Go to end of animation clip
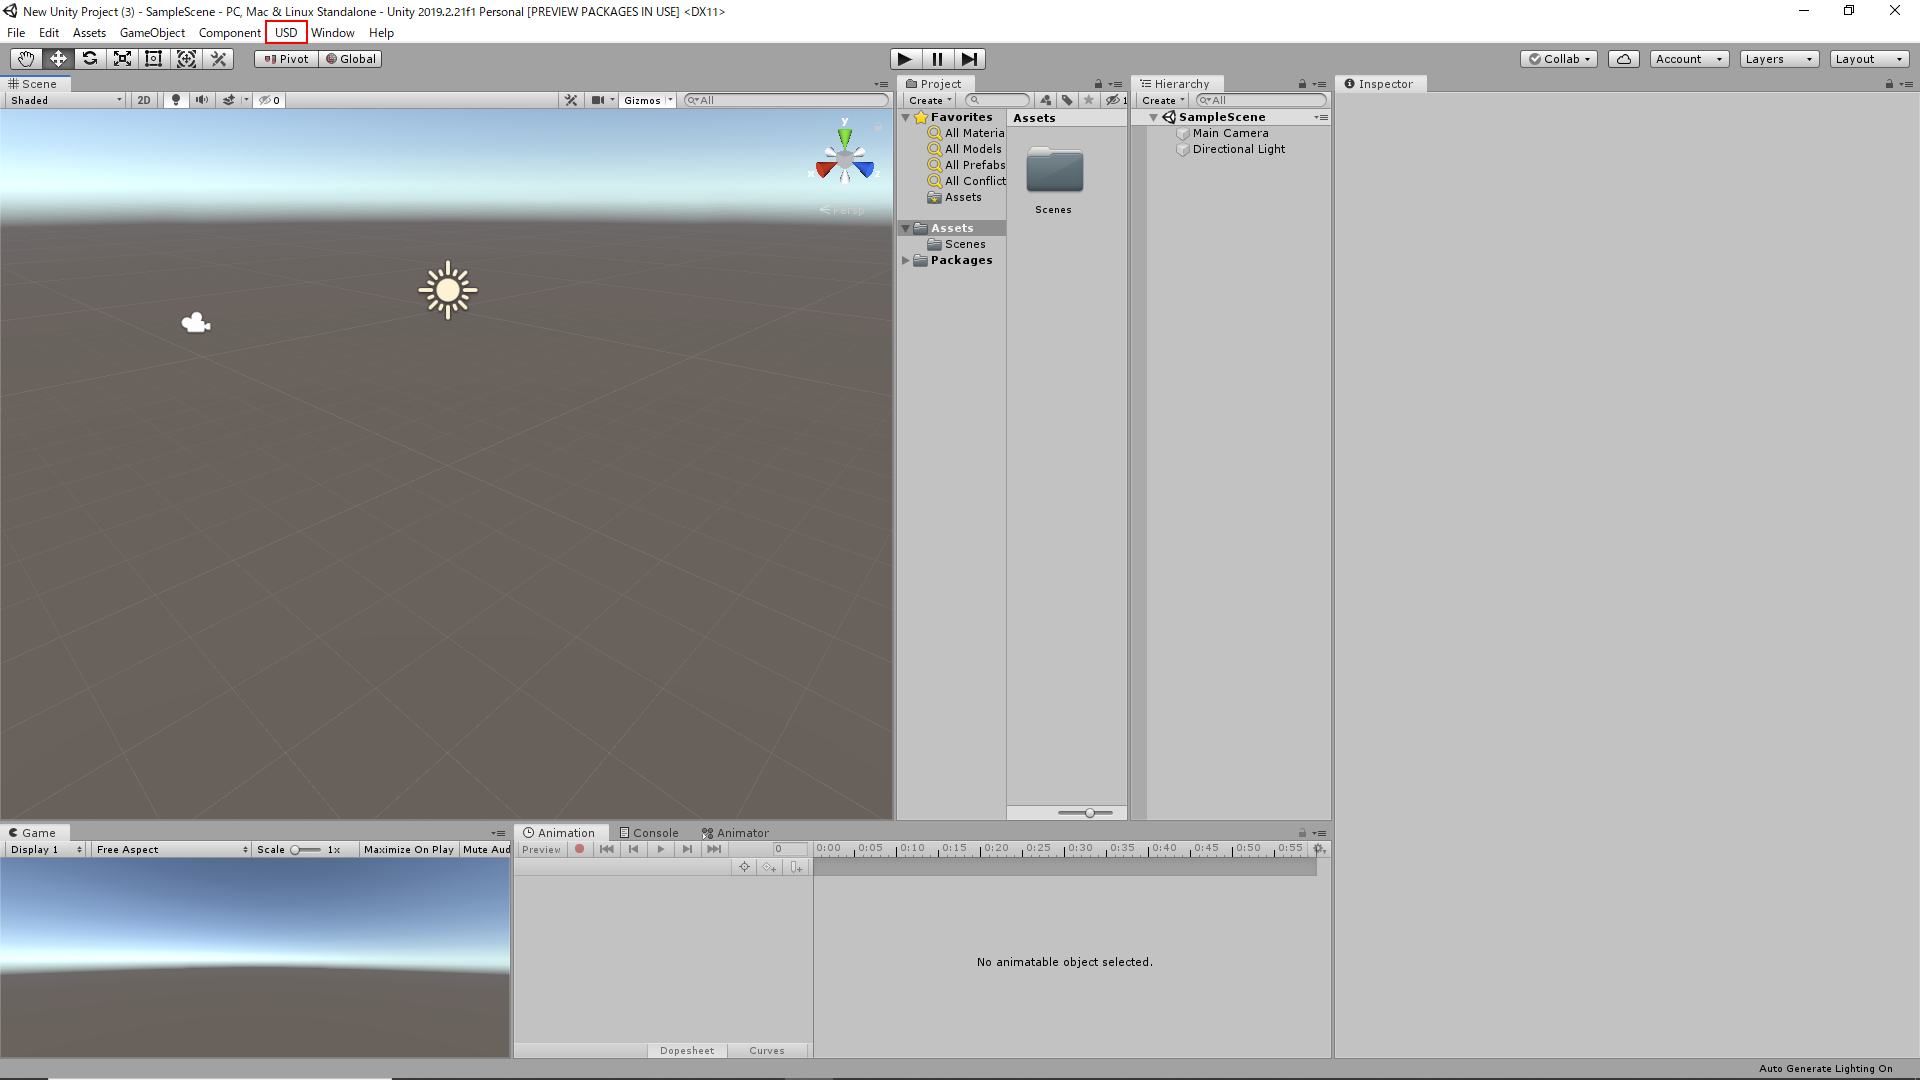The width and height of the screenshot is (1920, 1080). tap(714, 849)
